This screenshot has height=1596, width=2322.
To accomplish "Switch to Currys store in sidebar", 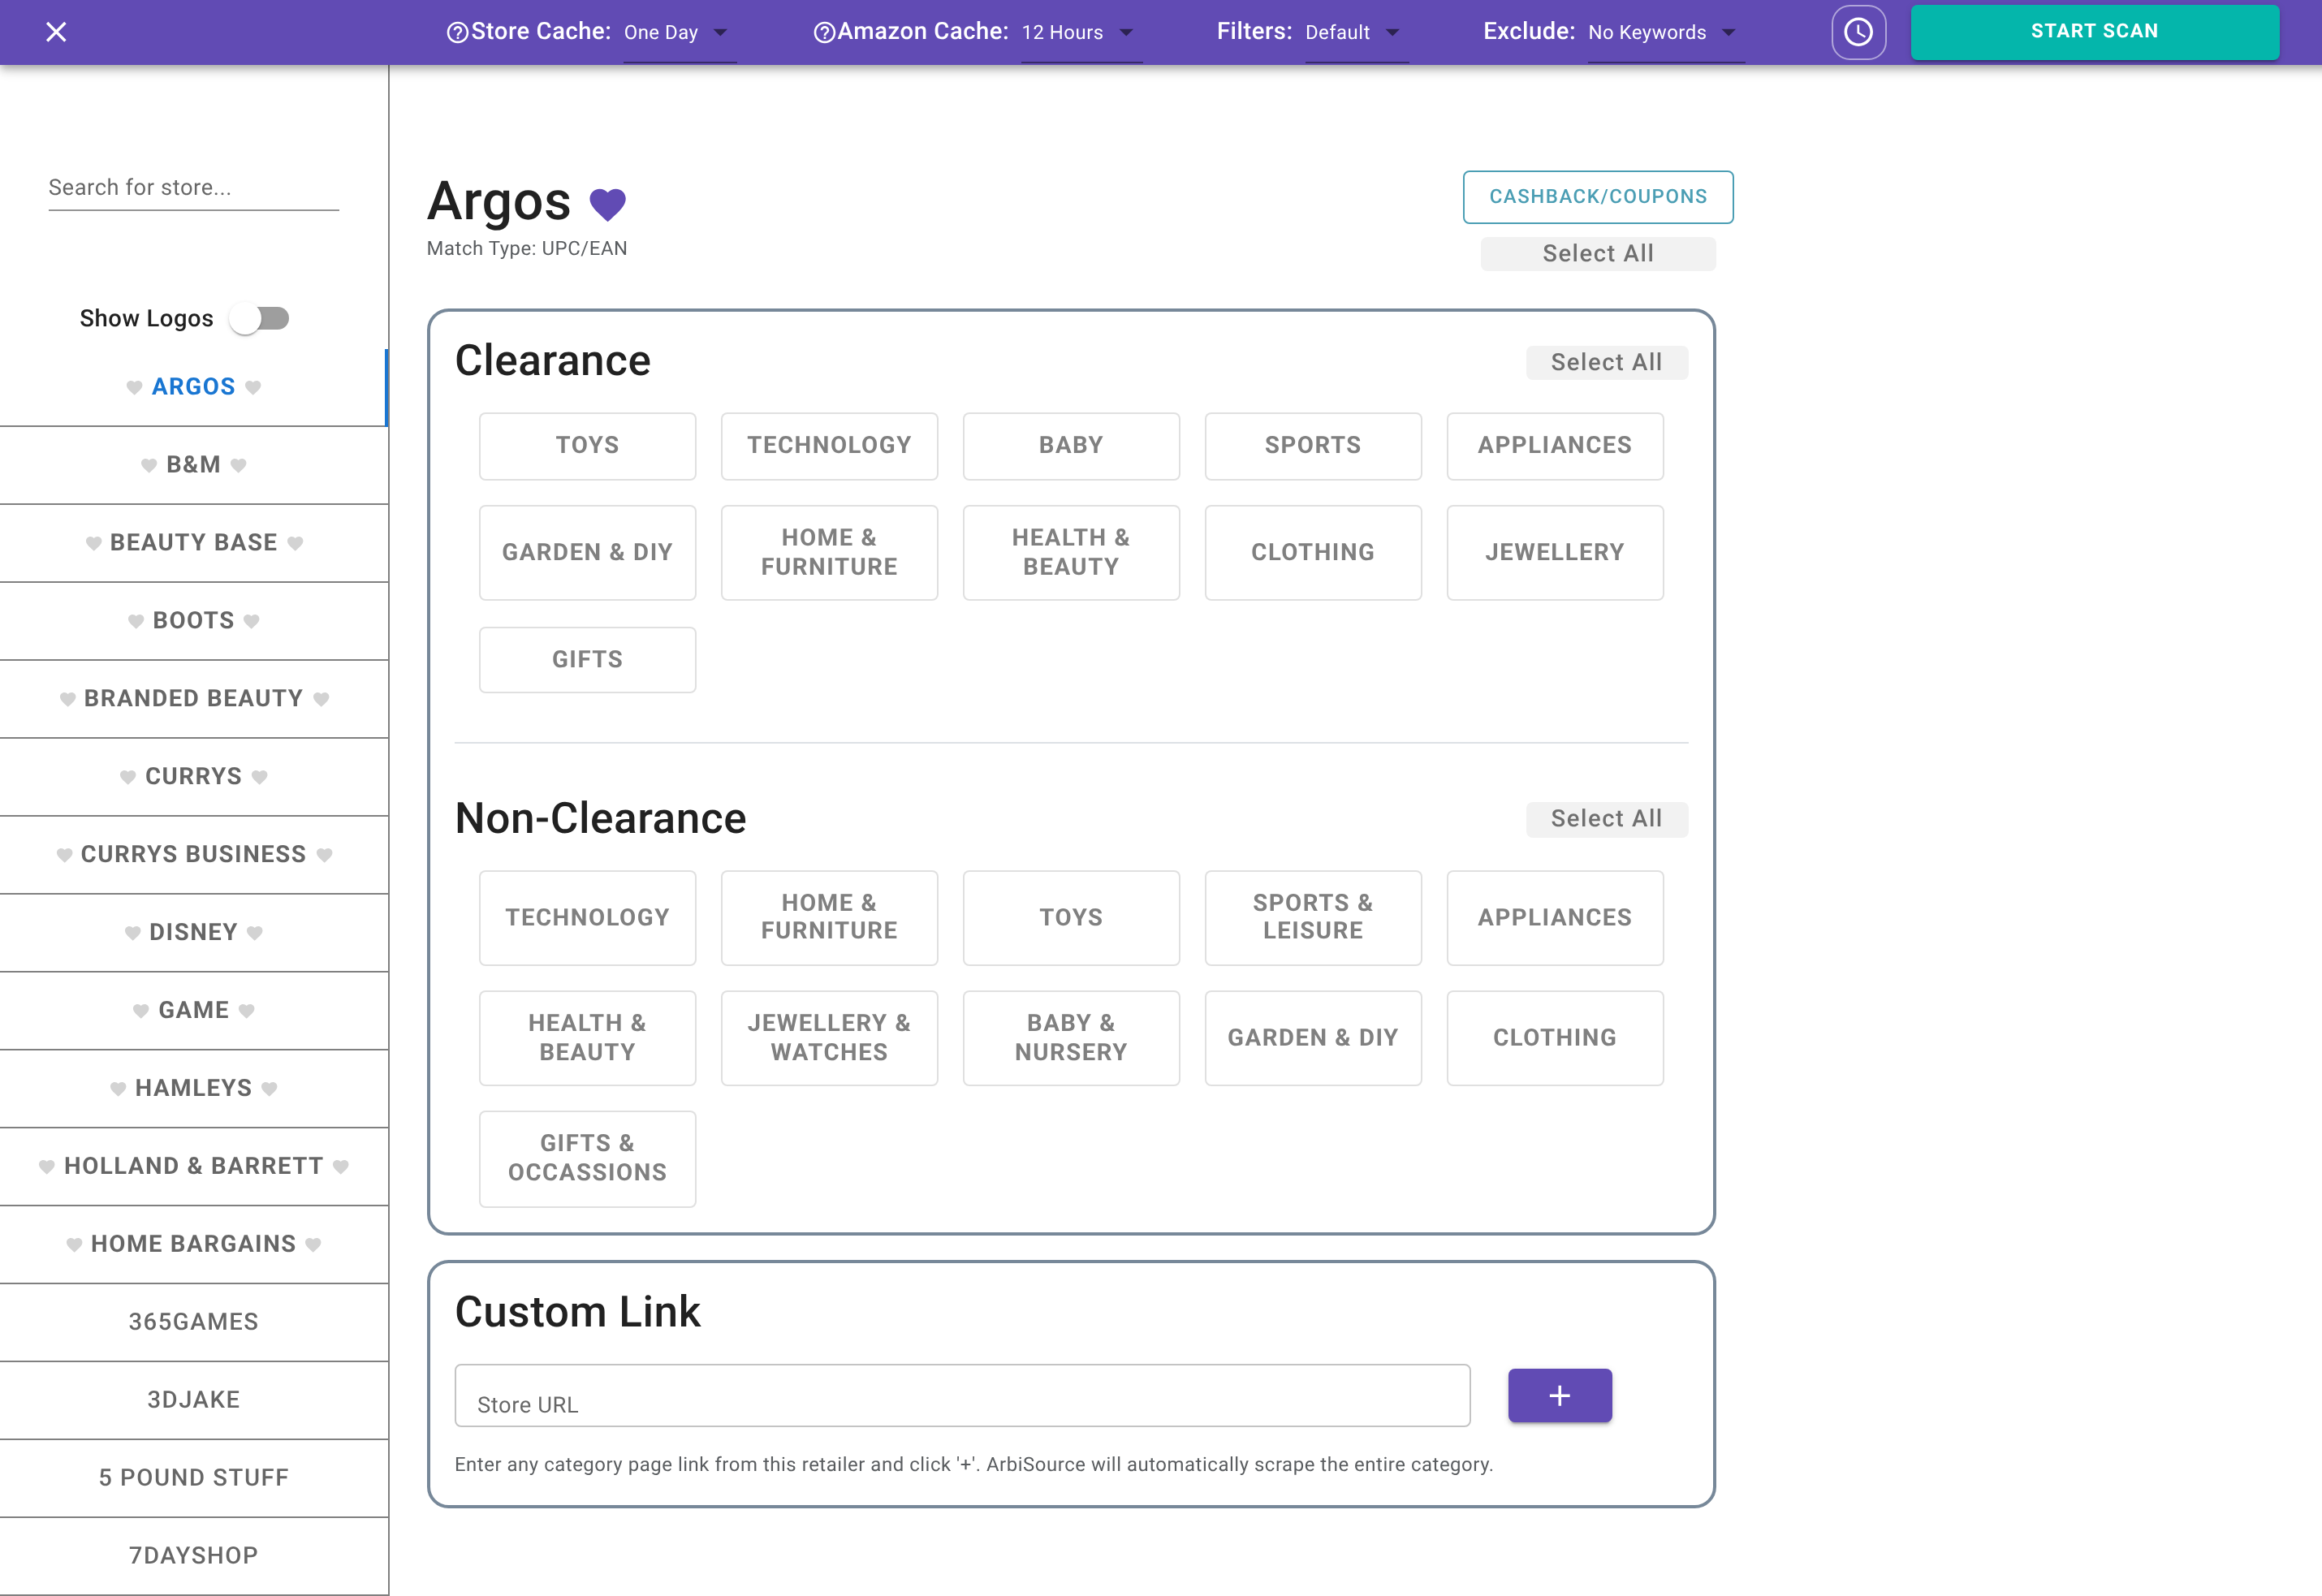I will 194,777.
